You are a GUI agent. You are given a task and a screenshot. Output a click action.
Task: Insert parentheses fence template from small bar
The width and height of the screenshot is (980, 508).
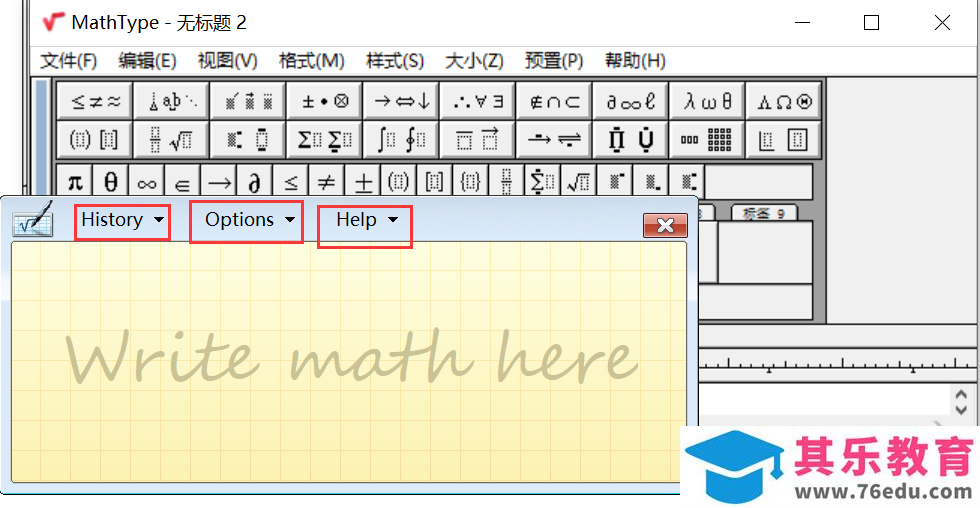coord(398,182)
